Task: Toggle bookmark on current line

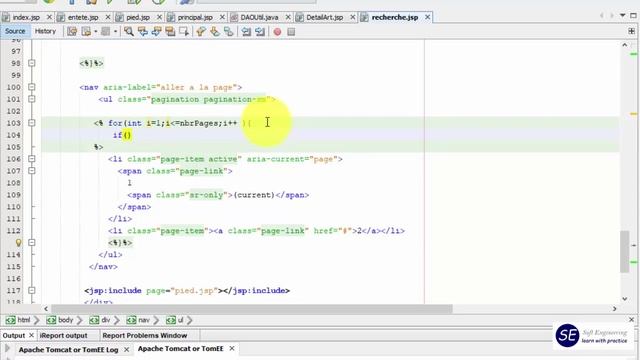Action: tap(229, 31)
